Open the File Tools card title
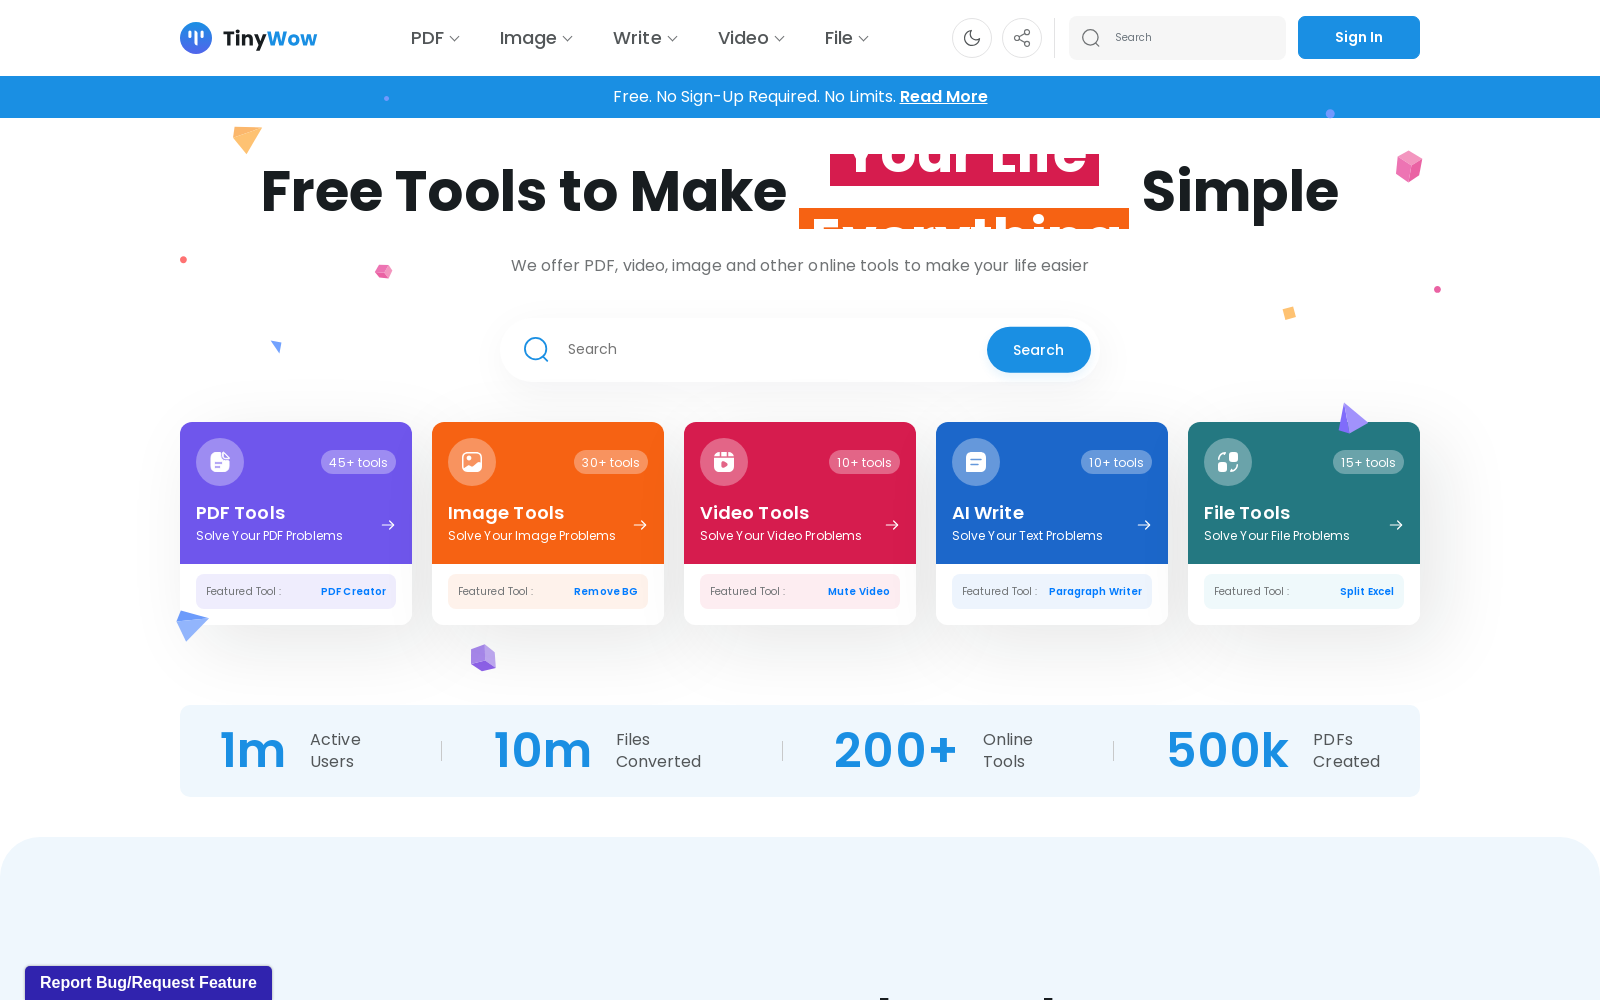The image size is (1600, 1000). point(1247,513)
